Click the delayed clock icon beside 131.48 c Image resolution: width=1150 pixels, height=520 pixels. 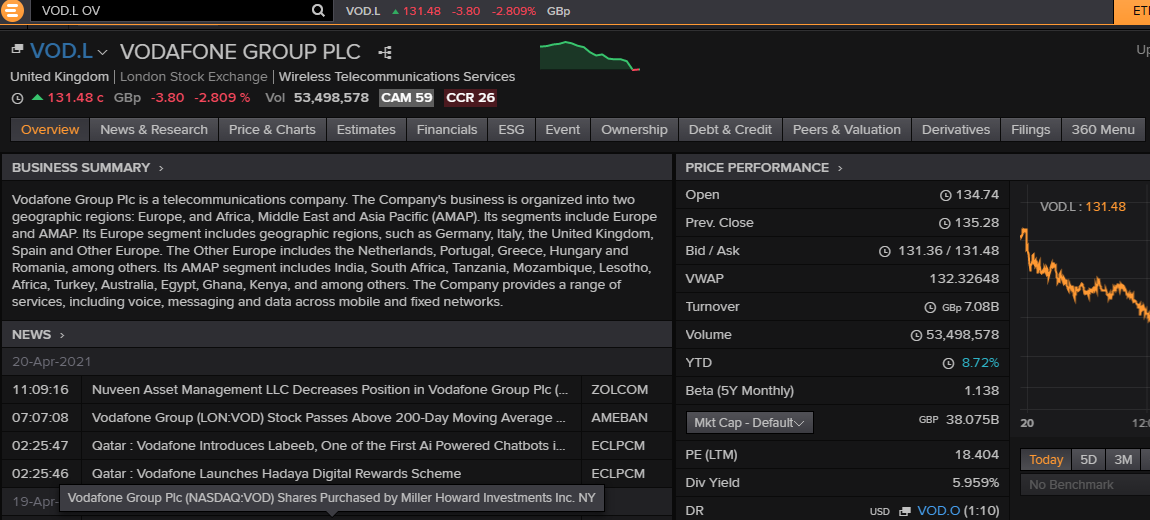coord(17,98)
